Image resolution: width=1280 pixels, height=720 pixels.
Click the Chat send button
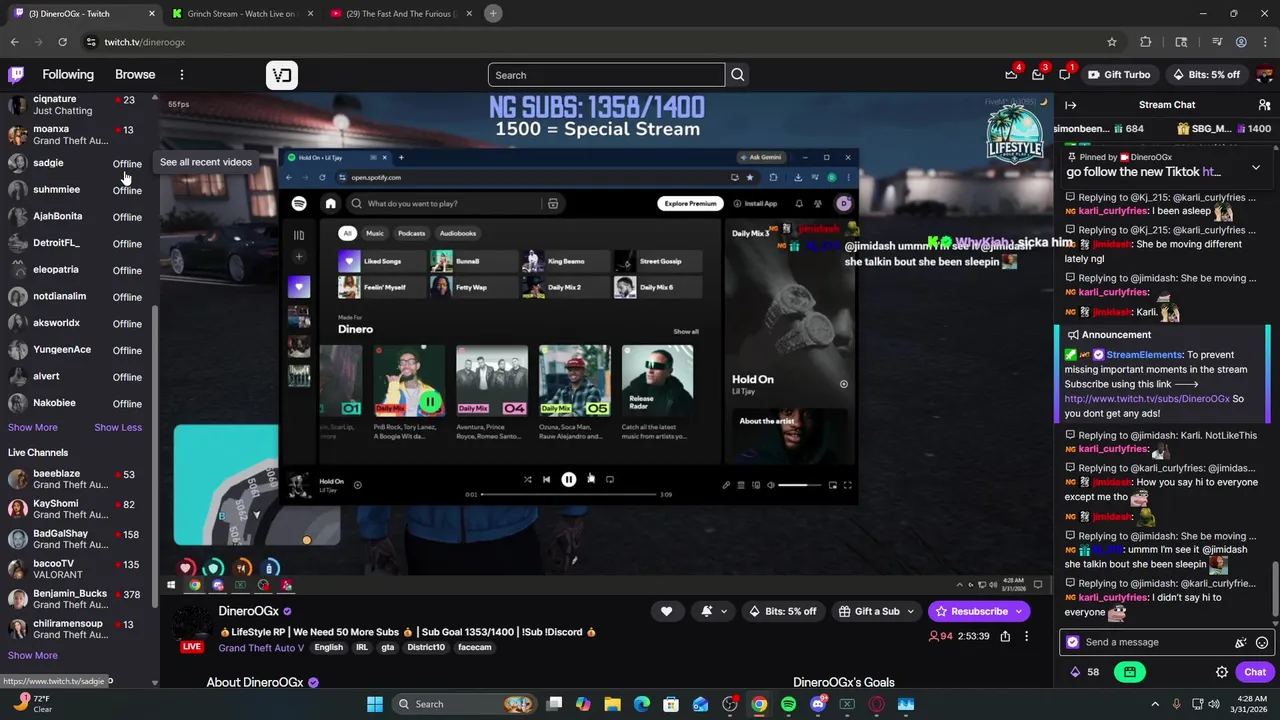(1255, 672)
